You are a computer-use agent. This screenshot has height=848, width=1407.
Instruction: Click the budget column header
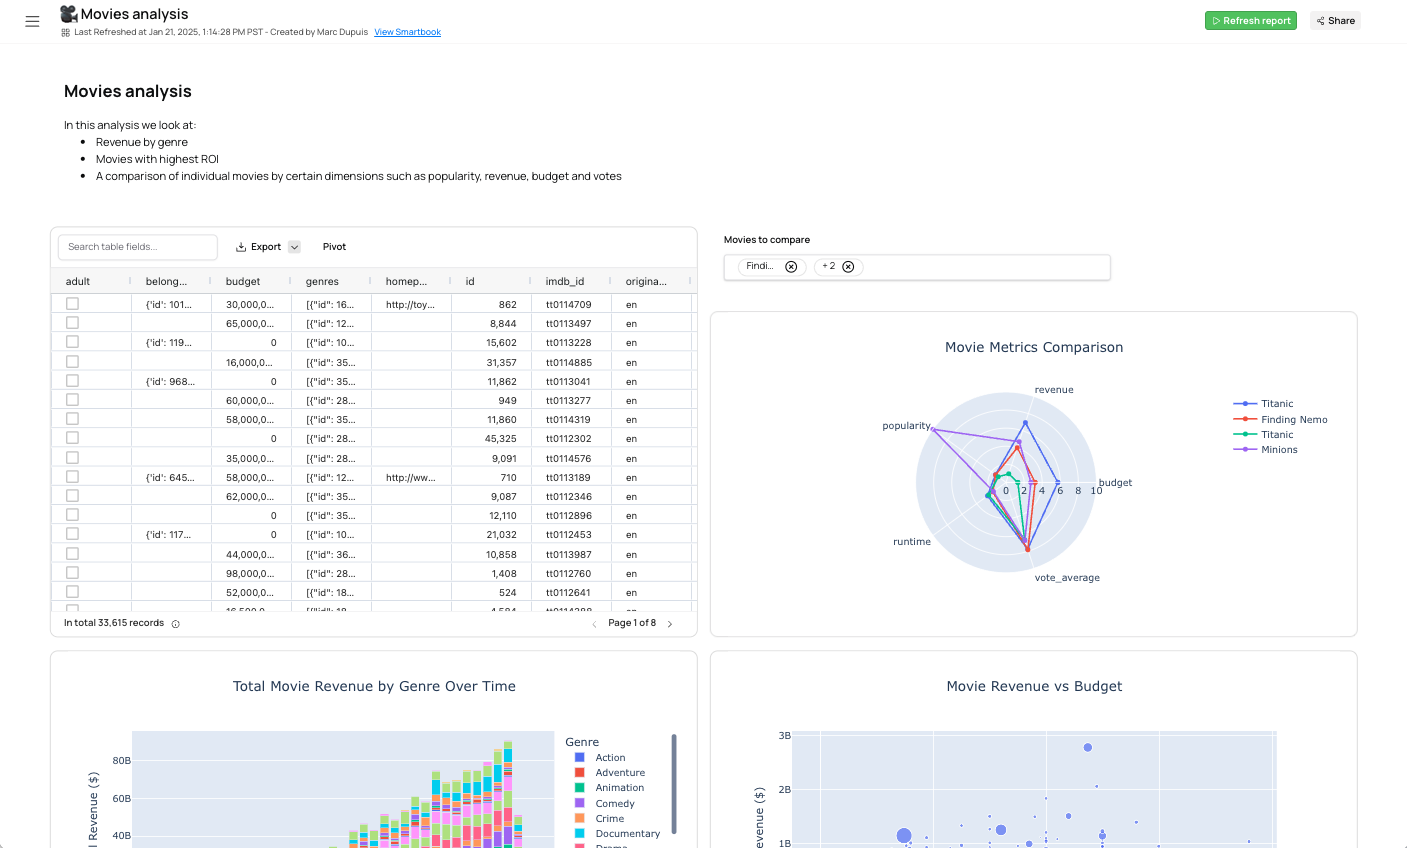tap(243, 282)
